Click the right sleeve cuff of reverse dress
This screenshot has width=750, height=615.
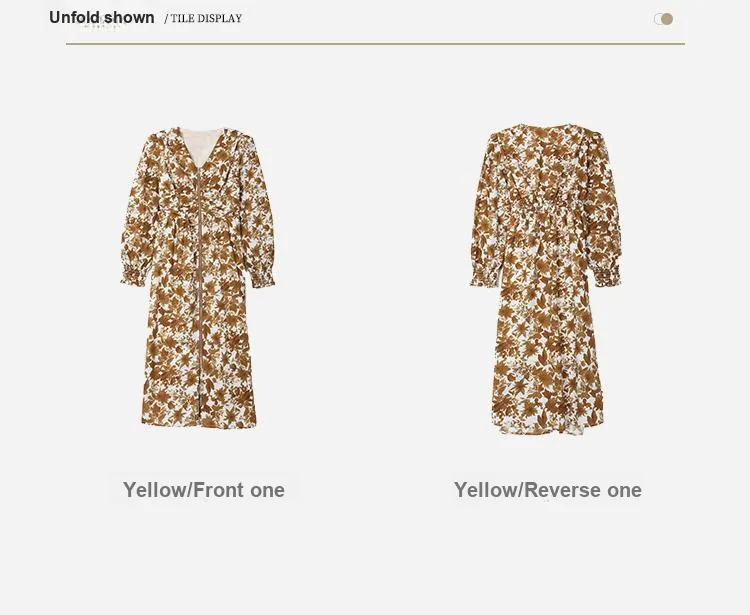pyautogui.click(x=607, y=277)
